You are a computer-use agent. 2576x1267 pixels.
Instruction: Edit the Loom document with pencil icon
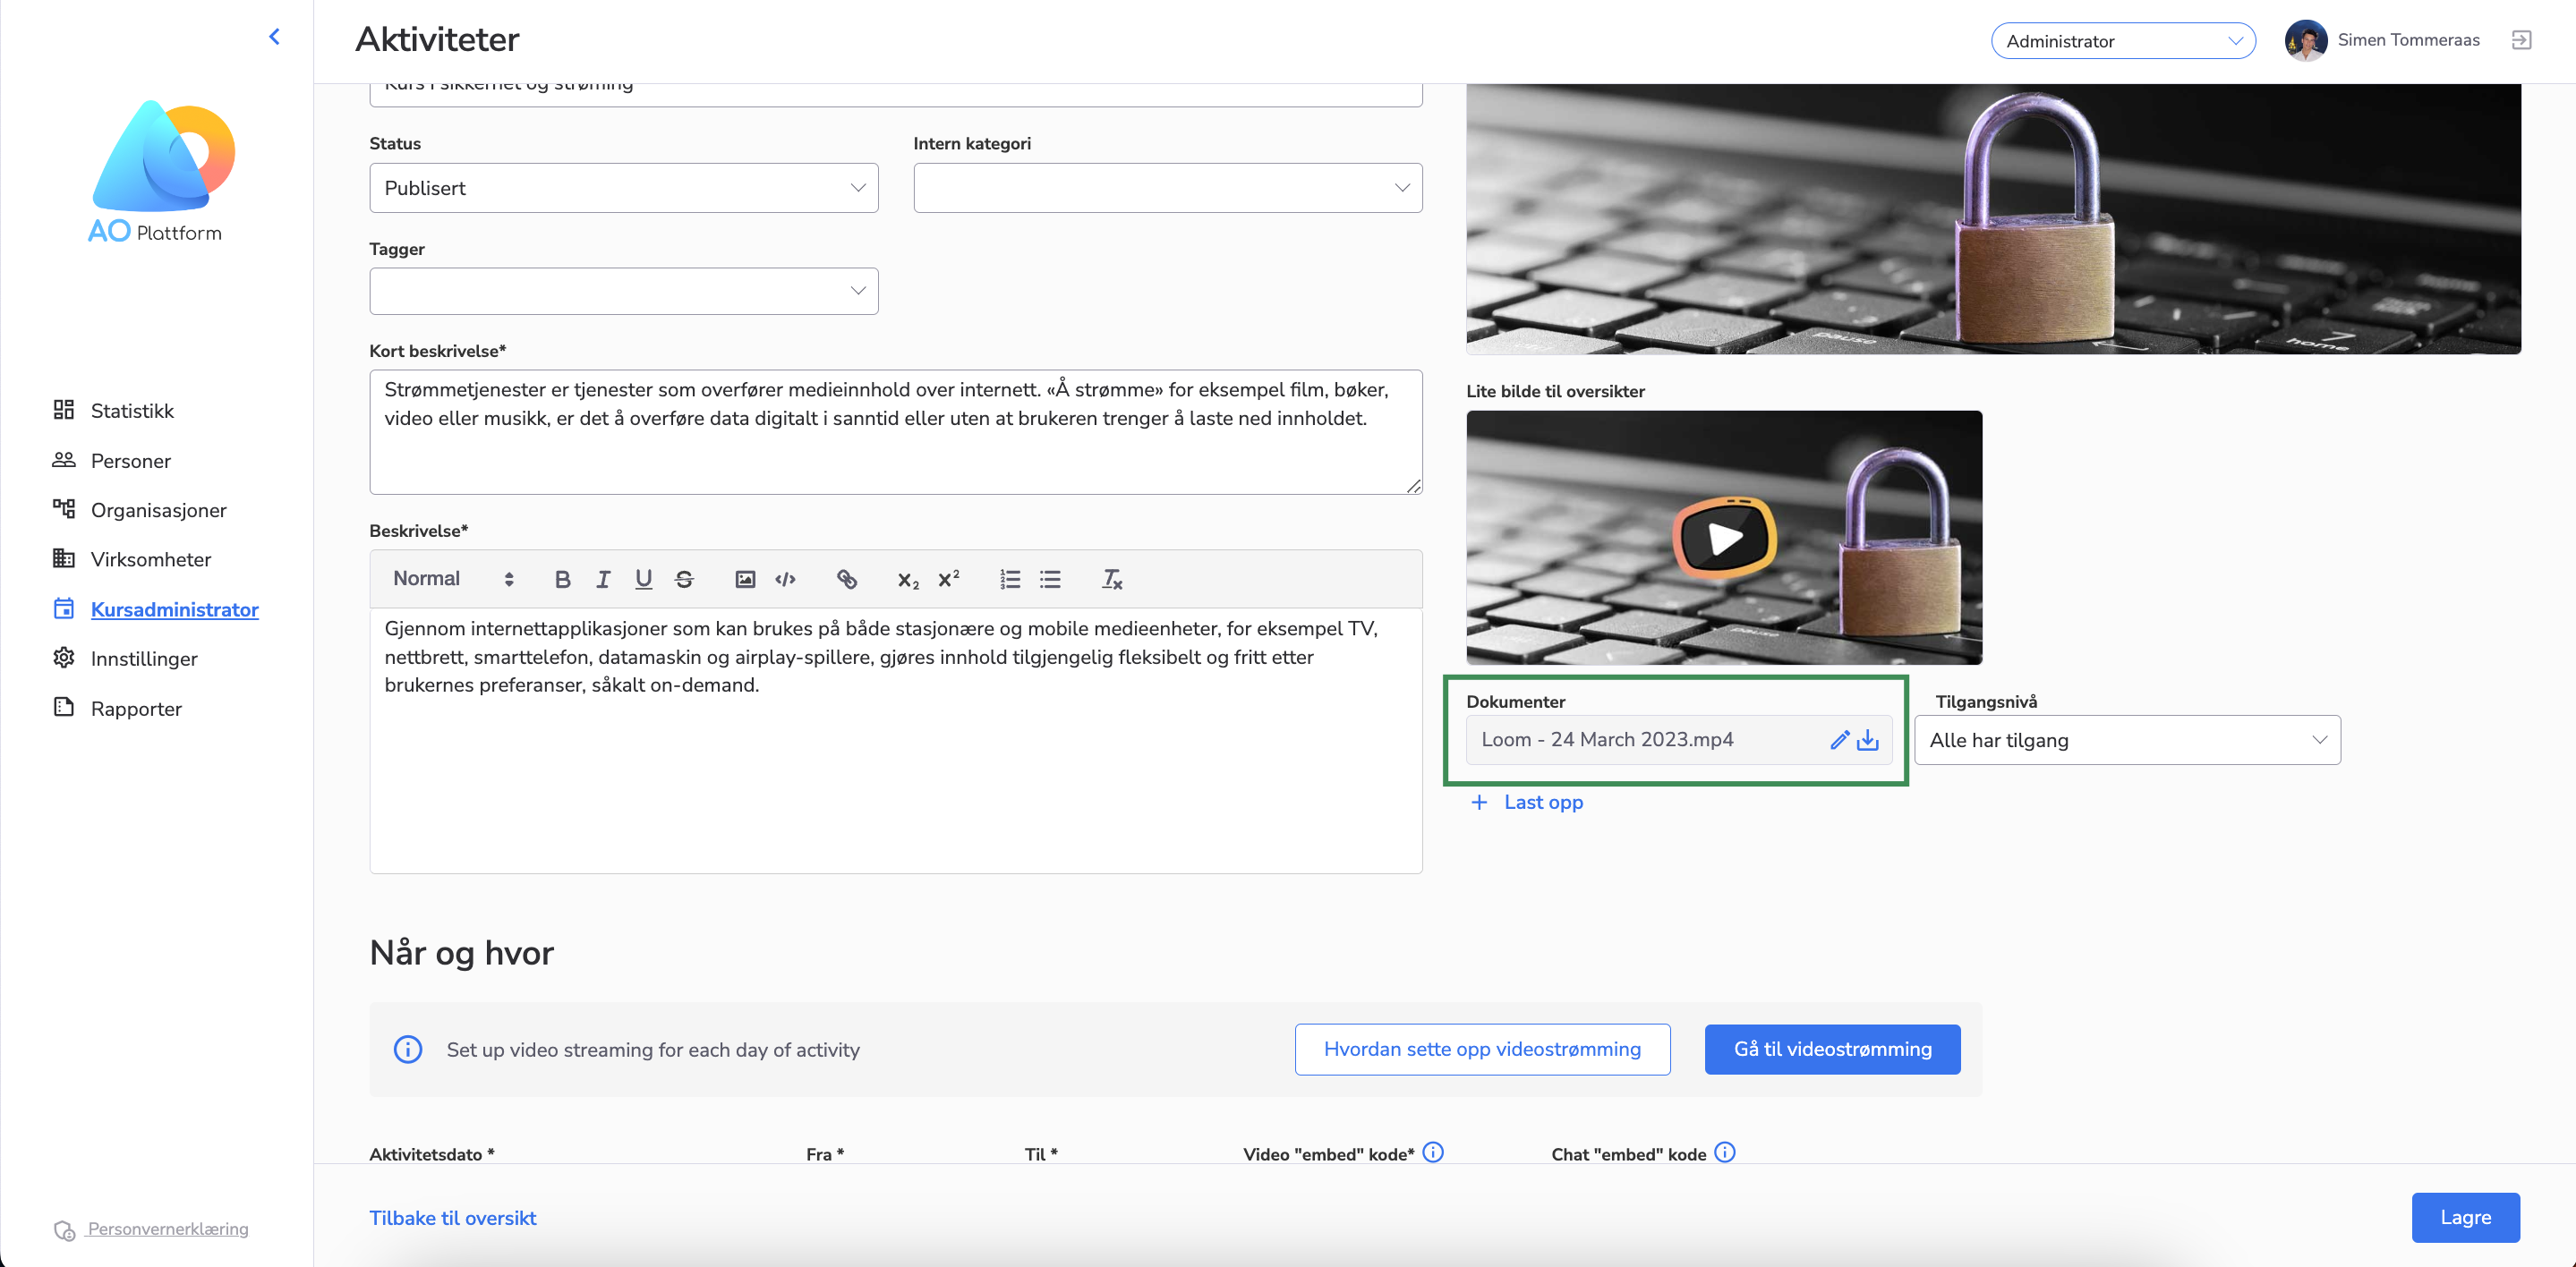click(x=1839, y=740)
